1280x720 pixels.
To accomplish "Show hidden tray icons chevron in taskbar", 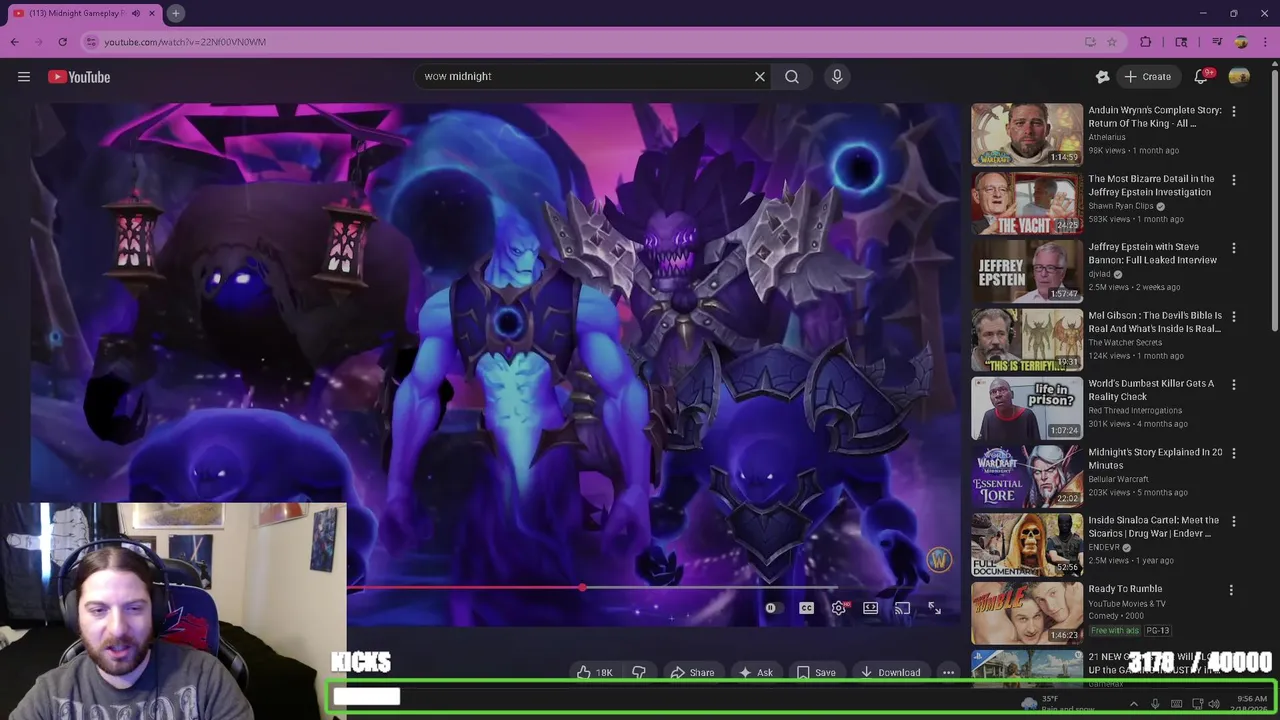I will 1133,704.
